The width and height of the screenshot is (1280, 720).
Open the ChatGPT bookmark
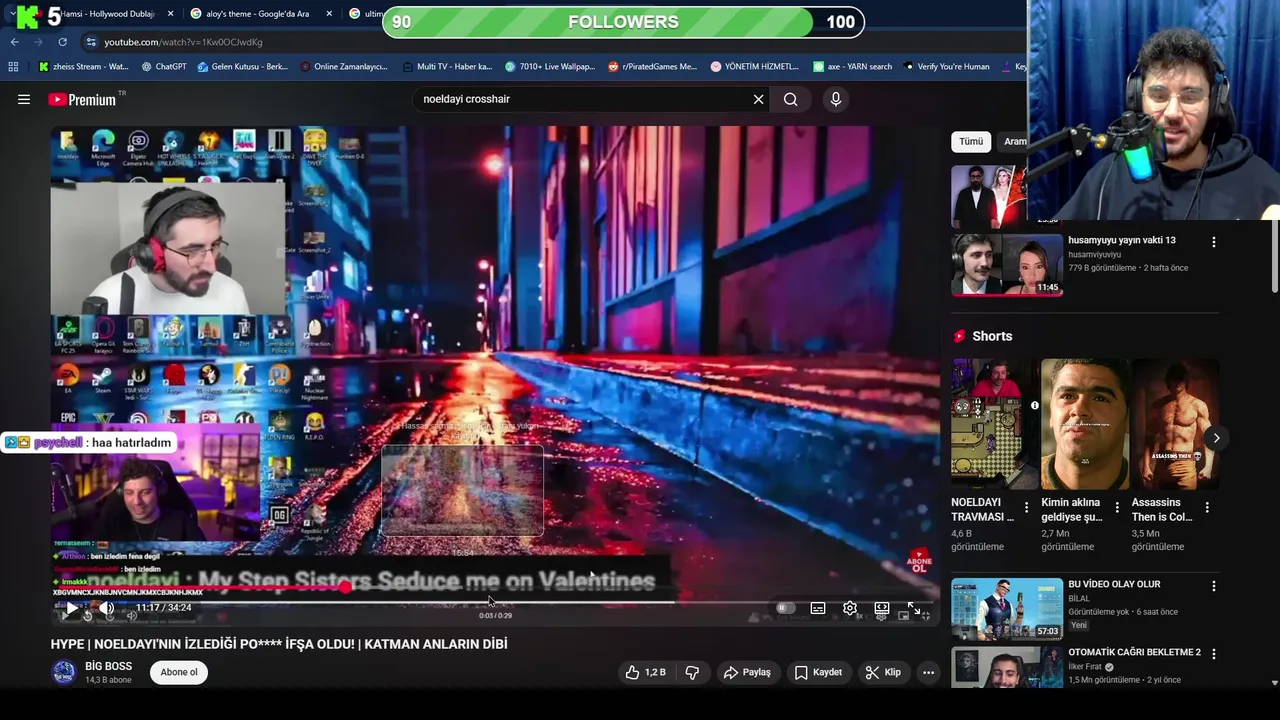tap(164, 67)
